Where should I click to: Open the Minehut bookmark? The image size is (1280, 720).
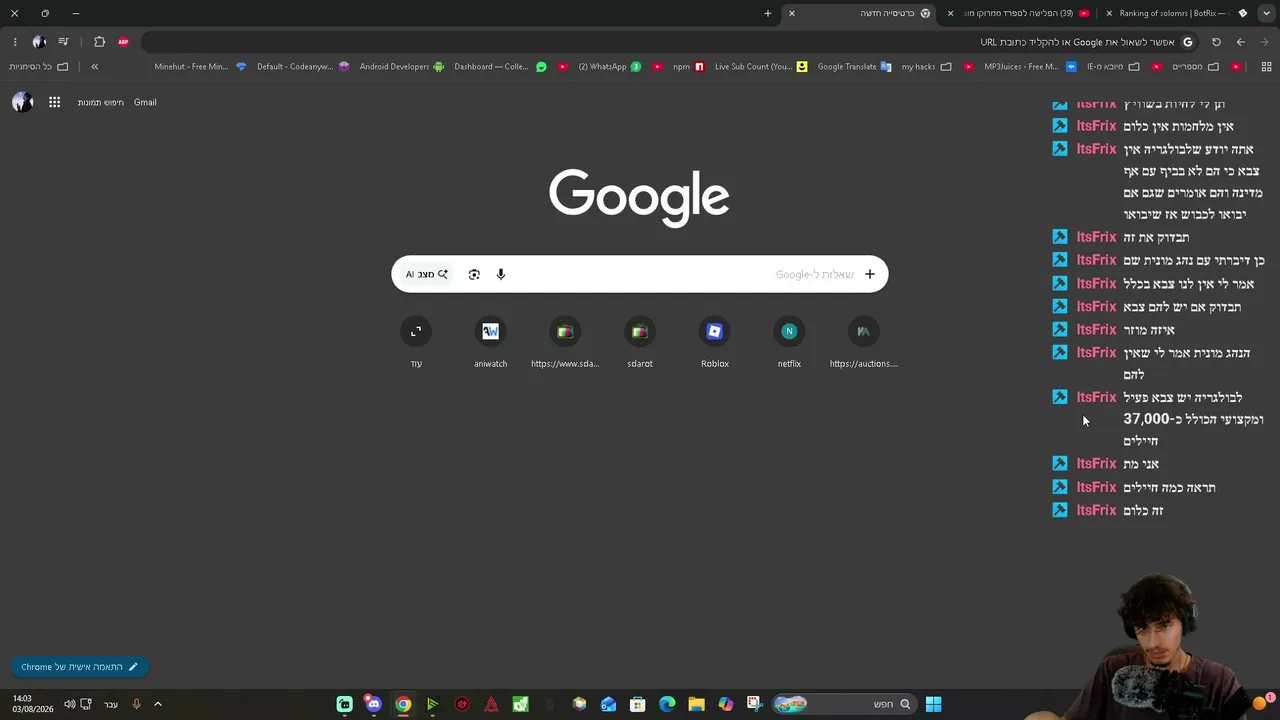pyautogui.click(x=200, y=67)
